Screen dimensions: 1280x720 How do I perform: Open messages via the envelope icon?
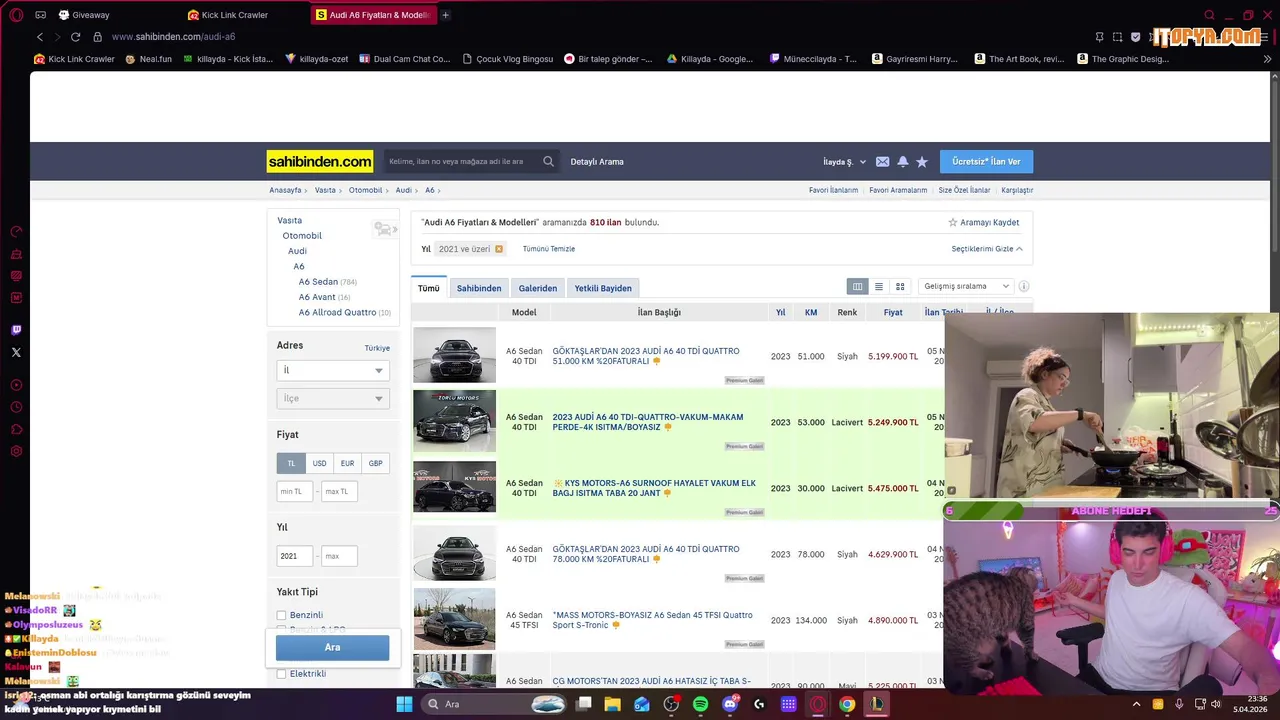tap(882, 162)
